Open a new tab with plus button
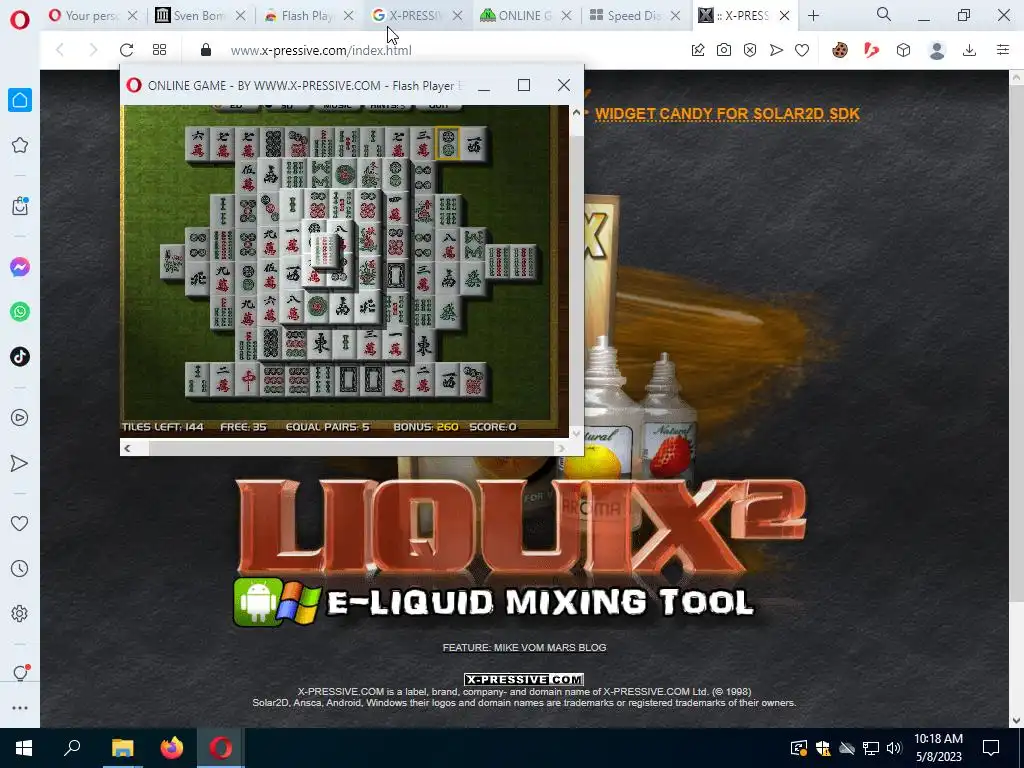 813,16
